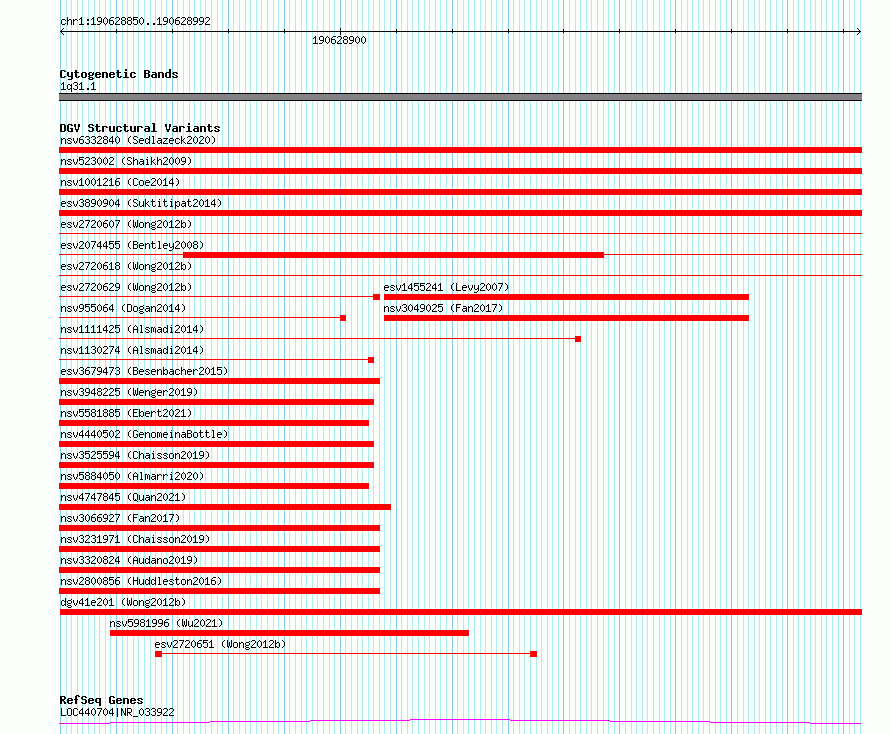
Task: Select the nsv1111425 (Alsmadi2014) label
Action: pyautogui.click(x=132, y=329)
